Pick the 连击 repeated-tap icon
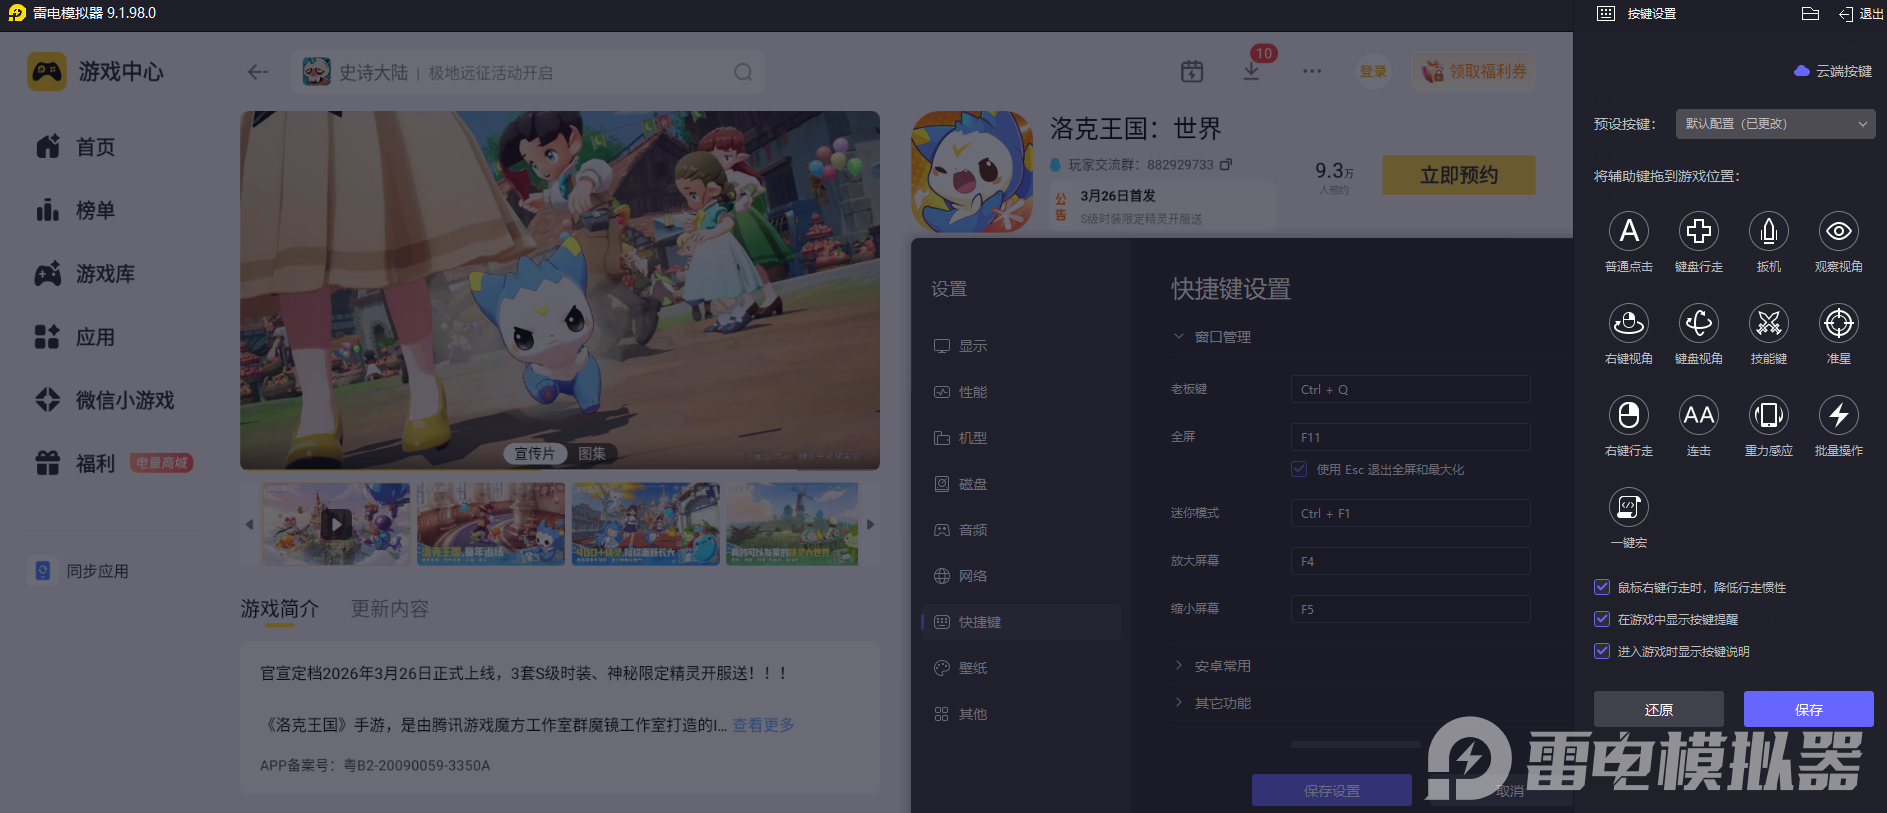This screenshot has width=1887, height=813. [x=1698, y=415]
